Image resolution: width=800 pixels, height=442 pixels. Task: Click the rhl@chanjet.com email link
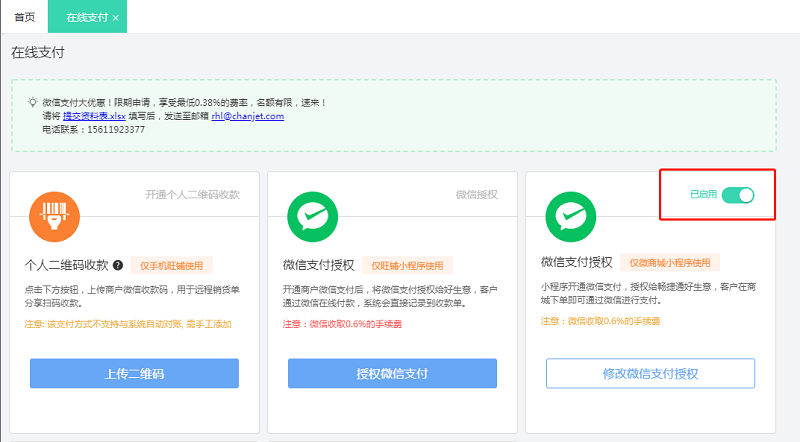(x=247, y=116)
